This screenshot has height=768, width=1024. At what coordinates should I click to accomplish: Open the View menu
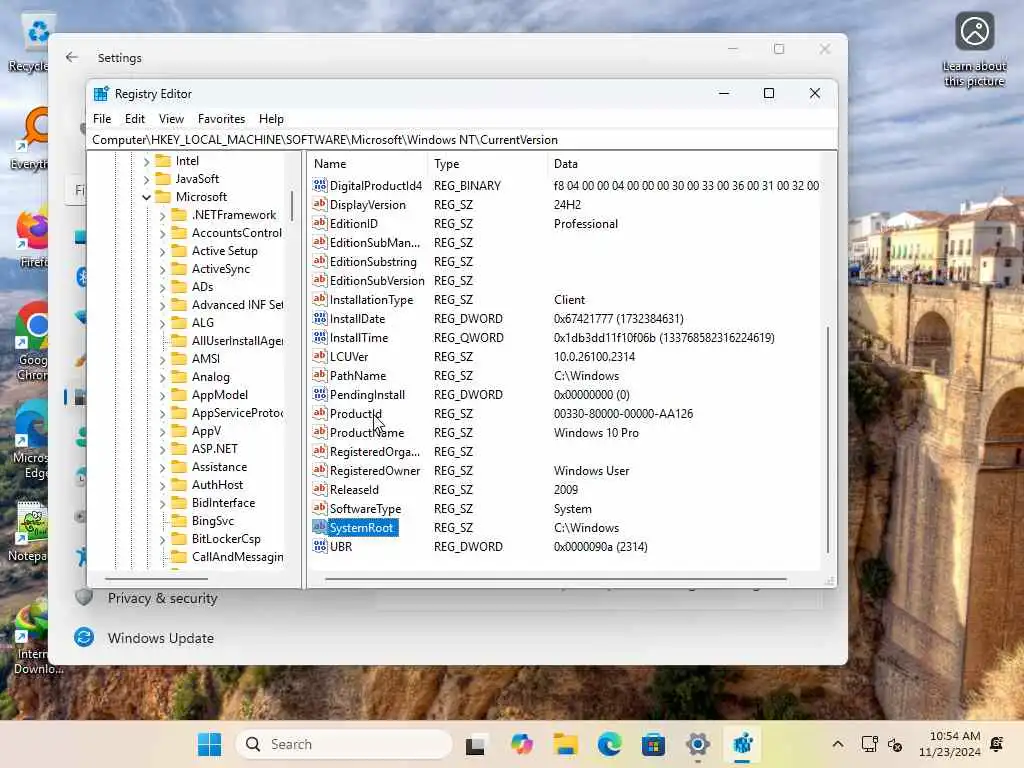click(x=171, y=119)
